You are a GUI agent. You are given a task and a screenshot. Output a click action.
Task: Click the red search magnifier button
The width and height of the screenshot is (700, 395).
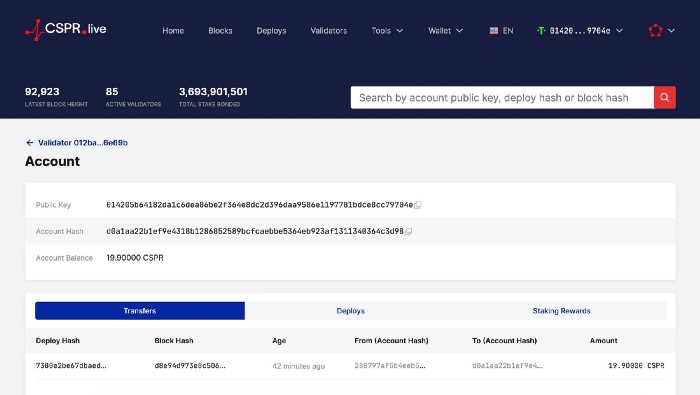(665, 97)
